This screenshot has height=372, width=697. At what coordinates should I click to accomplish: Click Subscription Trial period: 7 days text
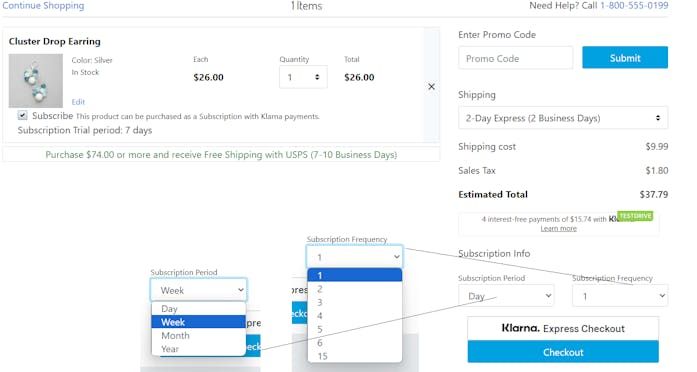pos(85,130)
